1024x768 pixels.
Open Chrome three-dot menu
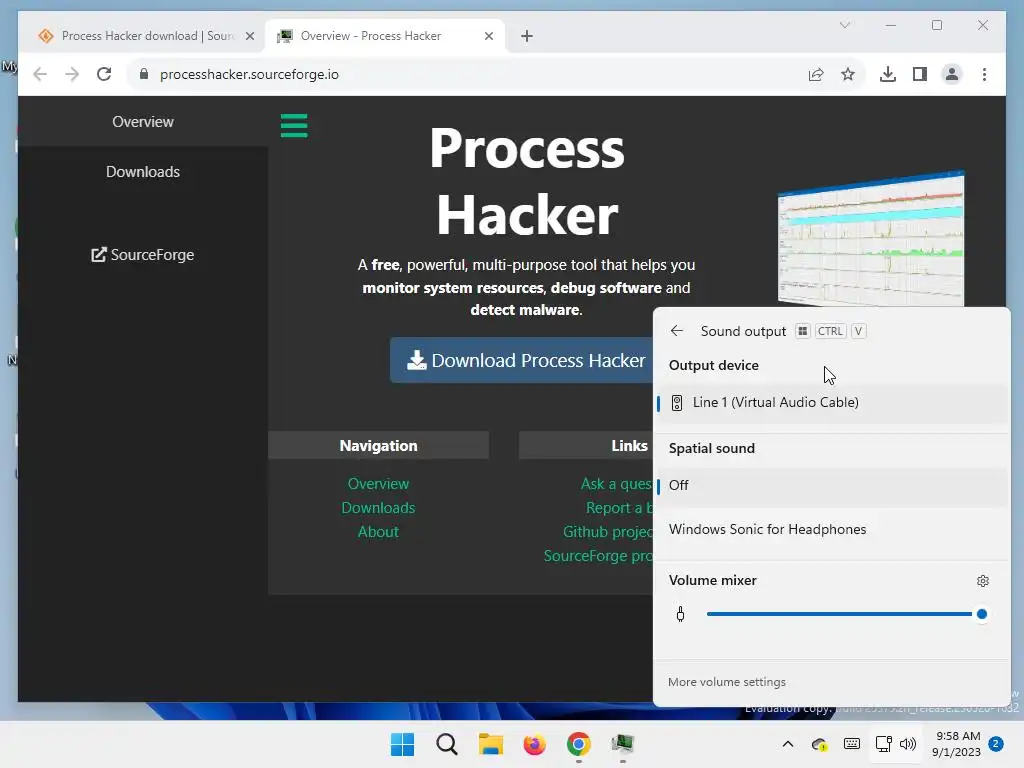point(984,74)
